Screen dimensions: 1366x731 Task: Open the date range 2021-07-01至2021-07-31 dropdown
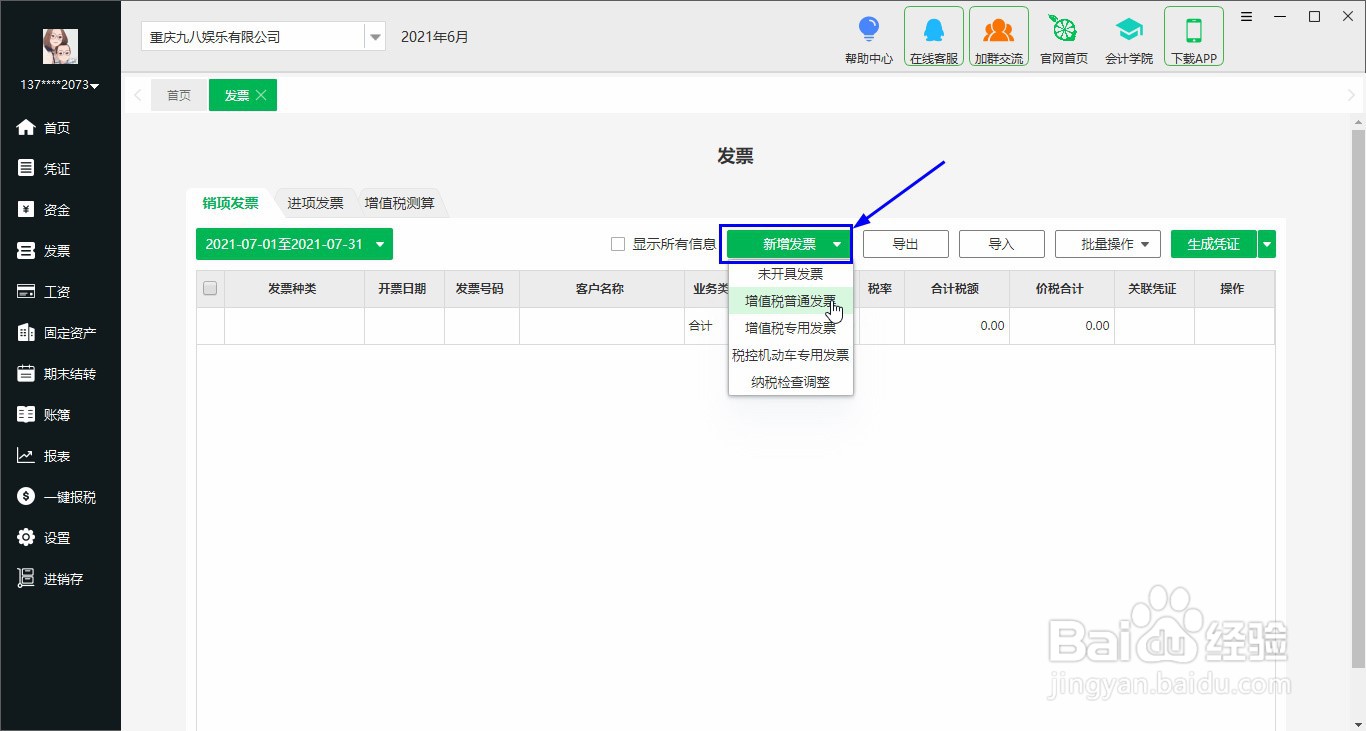[293, 244]
